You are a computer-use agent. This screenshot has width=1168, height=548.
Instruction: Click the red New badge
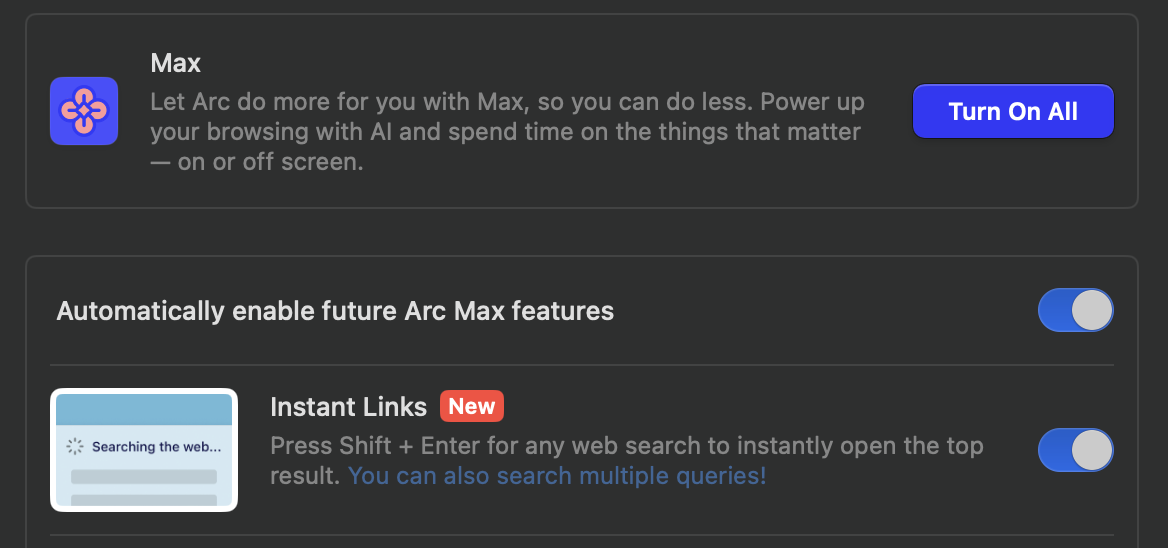point(471,407)
